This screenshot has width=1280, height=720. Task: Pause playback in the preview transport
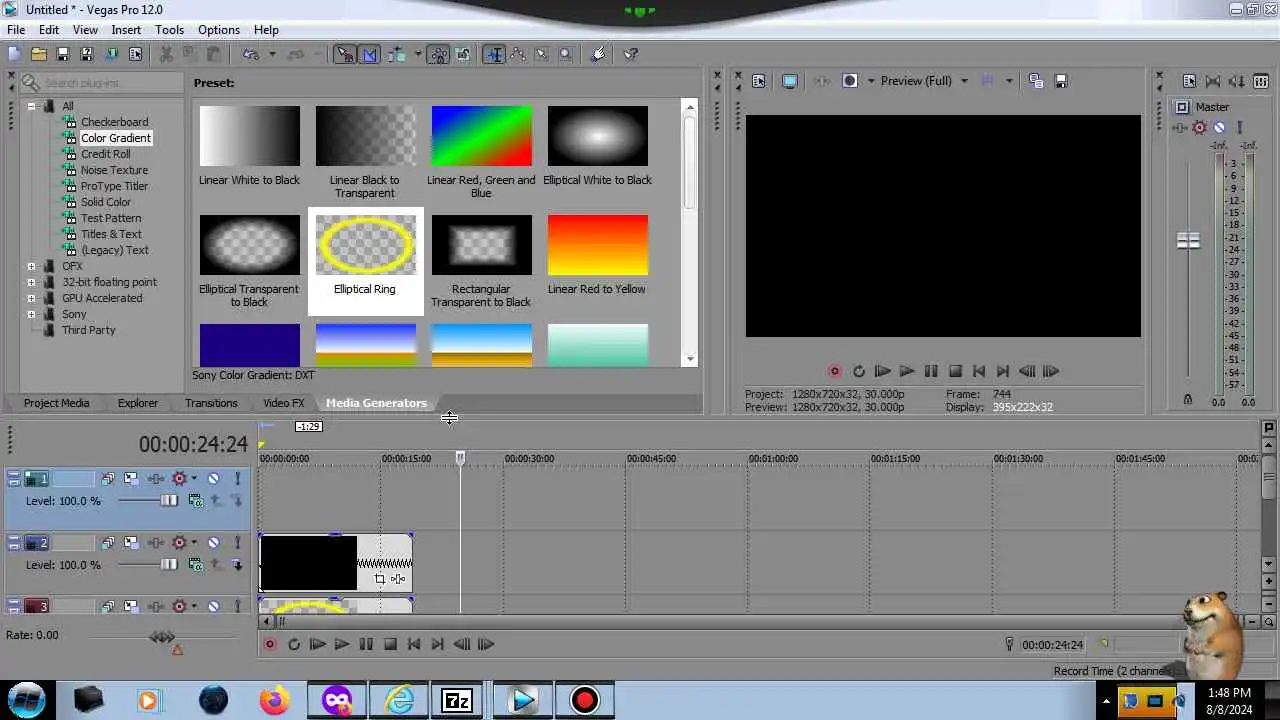[x=931, y=371]
